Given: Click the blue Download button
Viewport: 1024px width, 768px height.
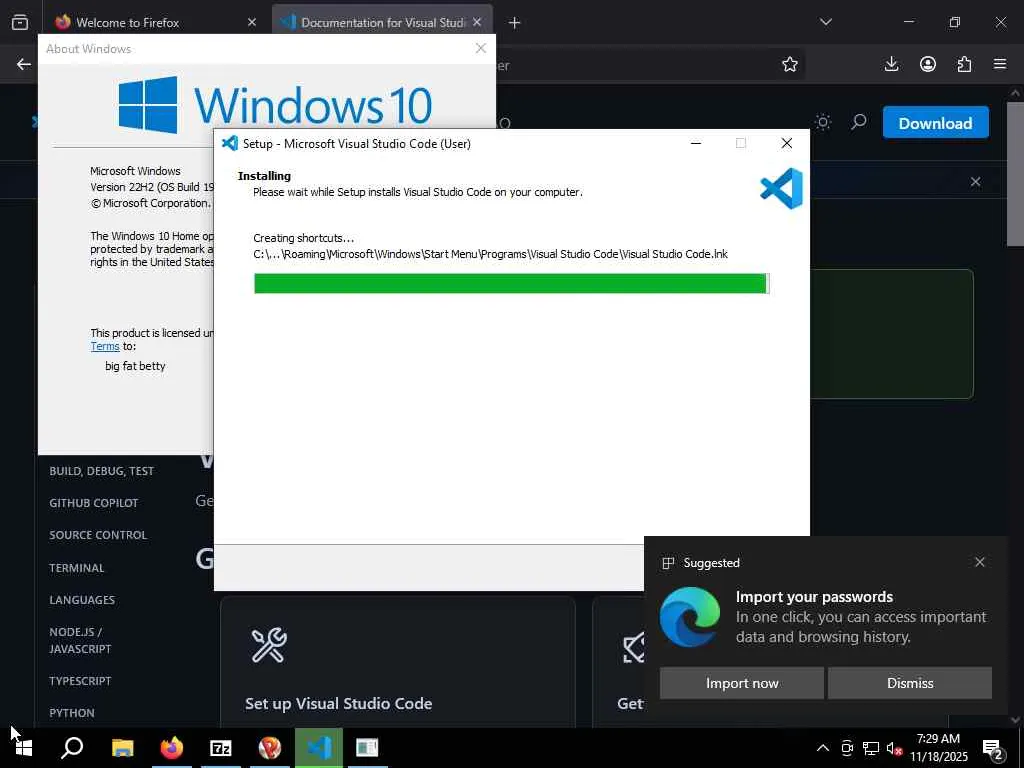Looking at the screenshot, I should point(935,123).
